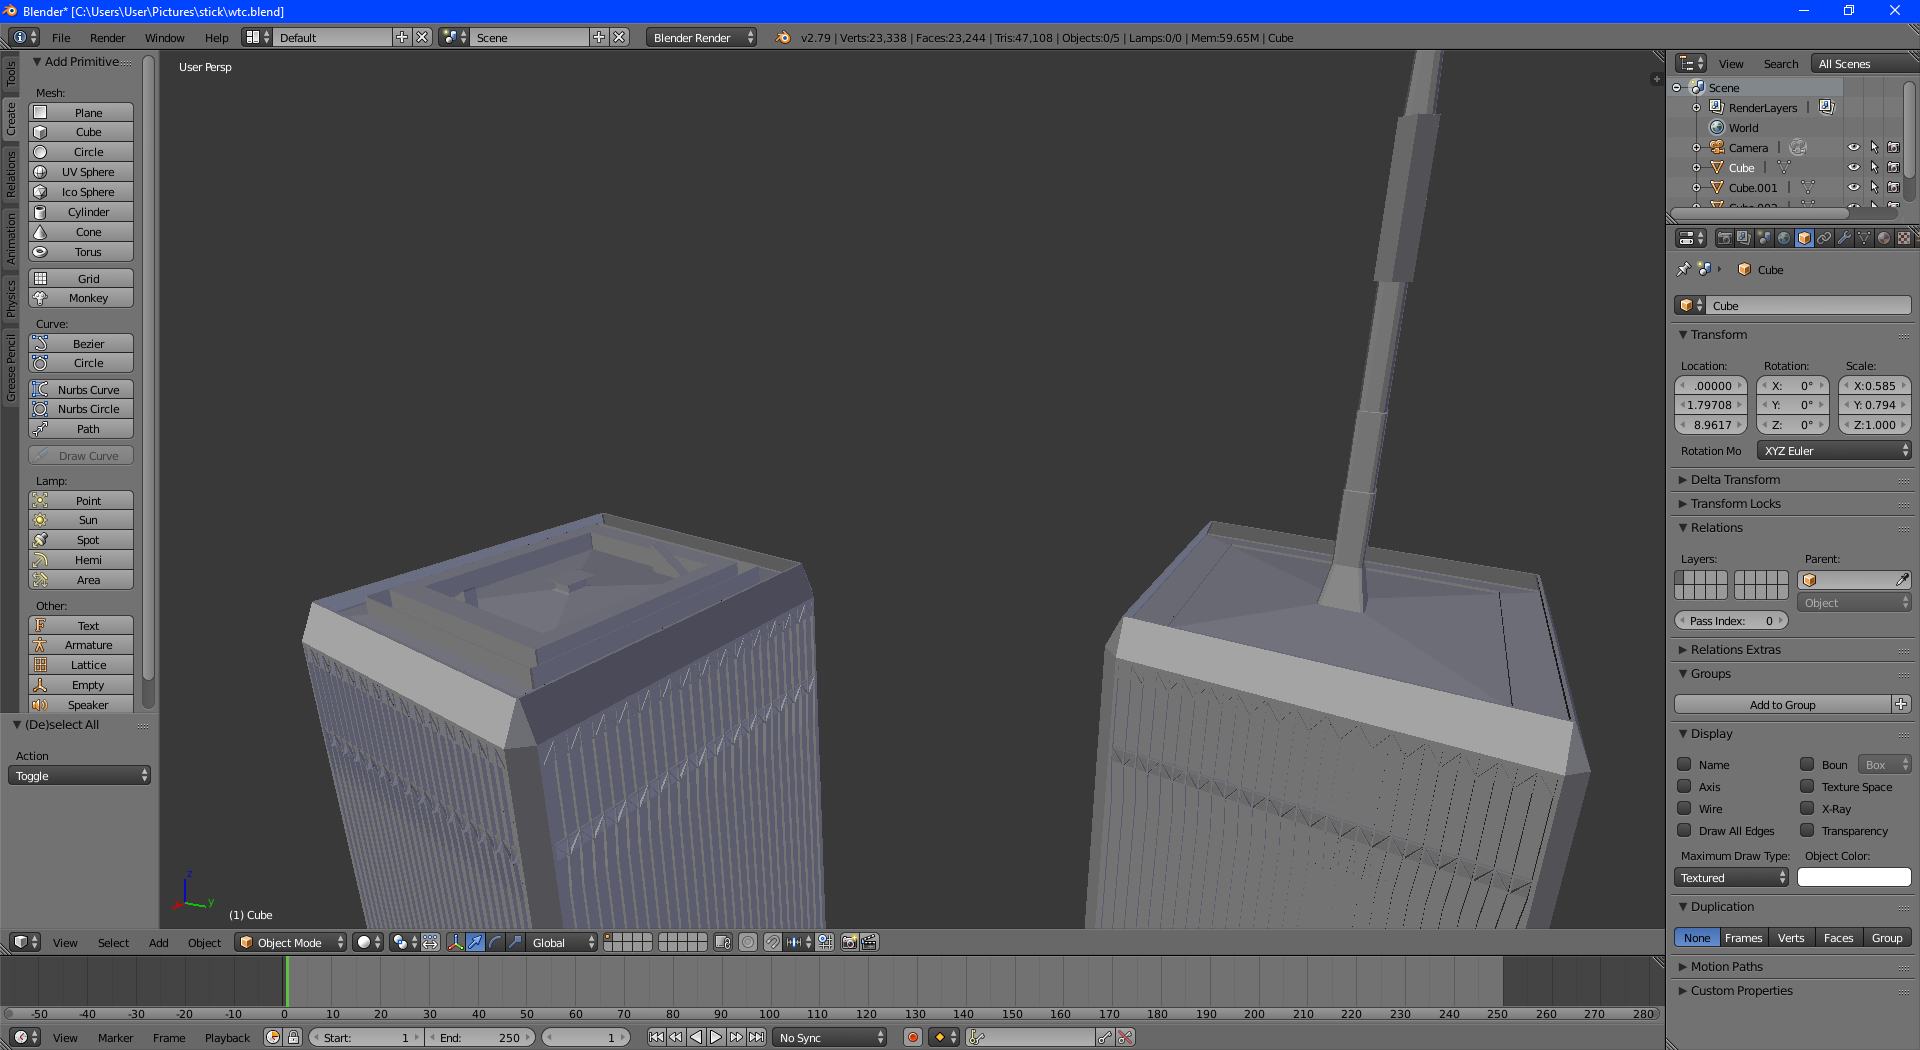Expand the Delta Transform panel
This screenshot has width=1920, height=1050.
click(x=1735, y=480)
